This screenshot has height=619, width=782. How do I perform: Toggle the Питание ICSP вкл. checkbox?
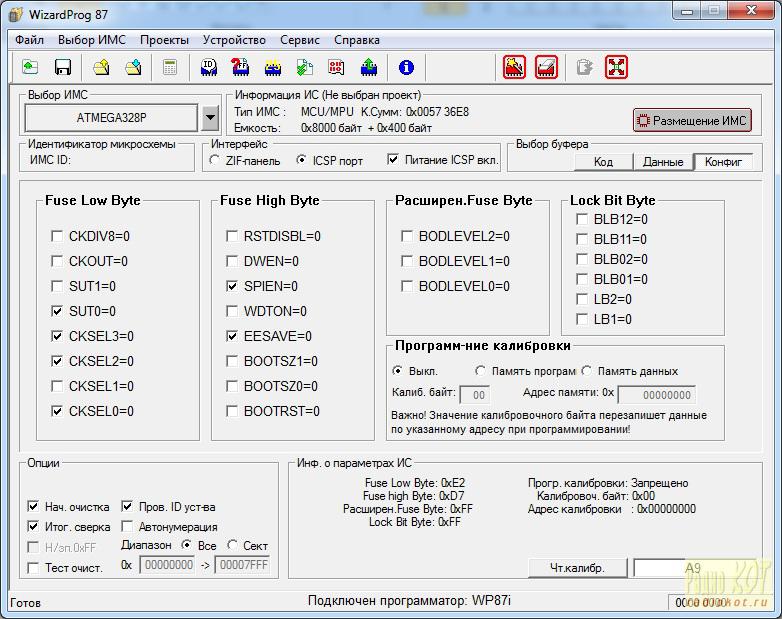click(x=393, y=160)
